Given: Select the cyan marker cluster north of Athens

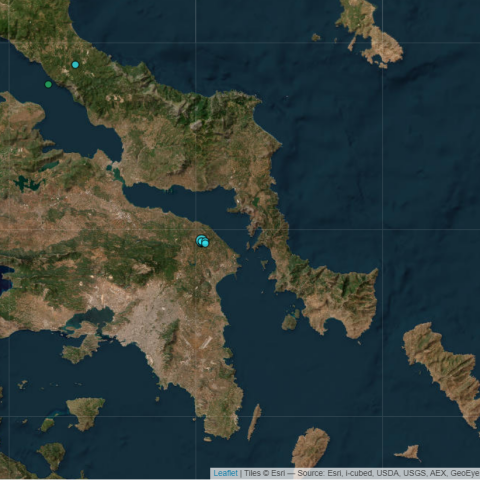Looking at the screenshot, I should pyautogui.click(x=202, y=241).
